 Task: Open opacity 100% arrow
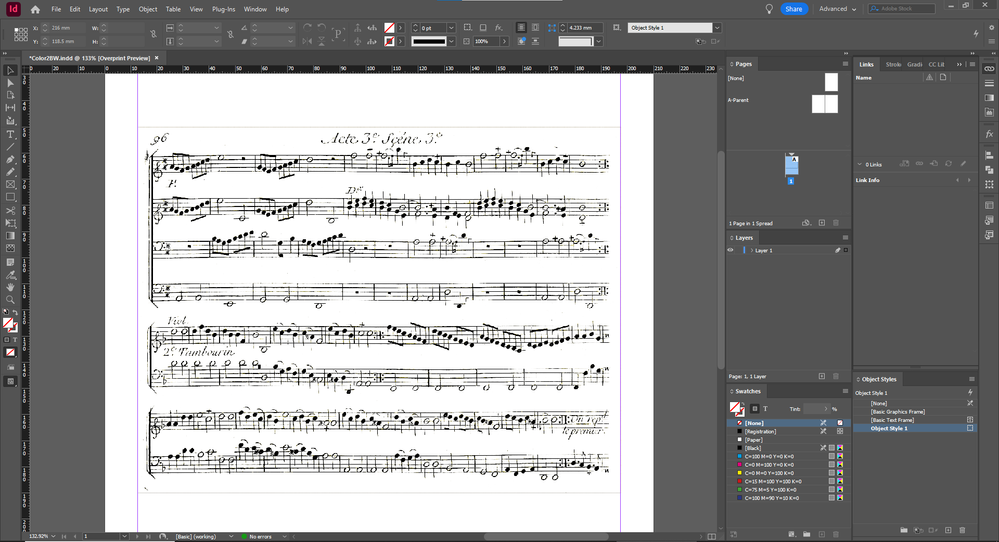[x=504, y=41]
